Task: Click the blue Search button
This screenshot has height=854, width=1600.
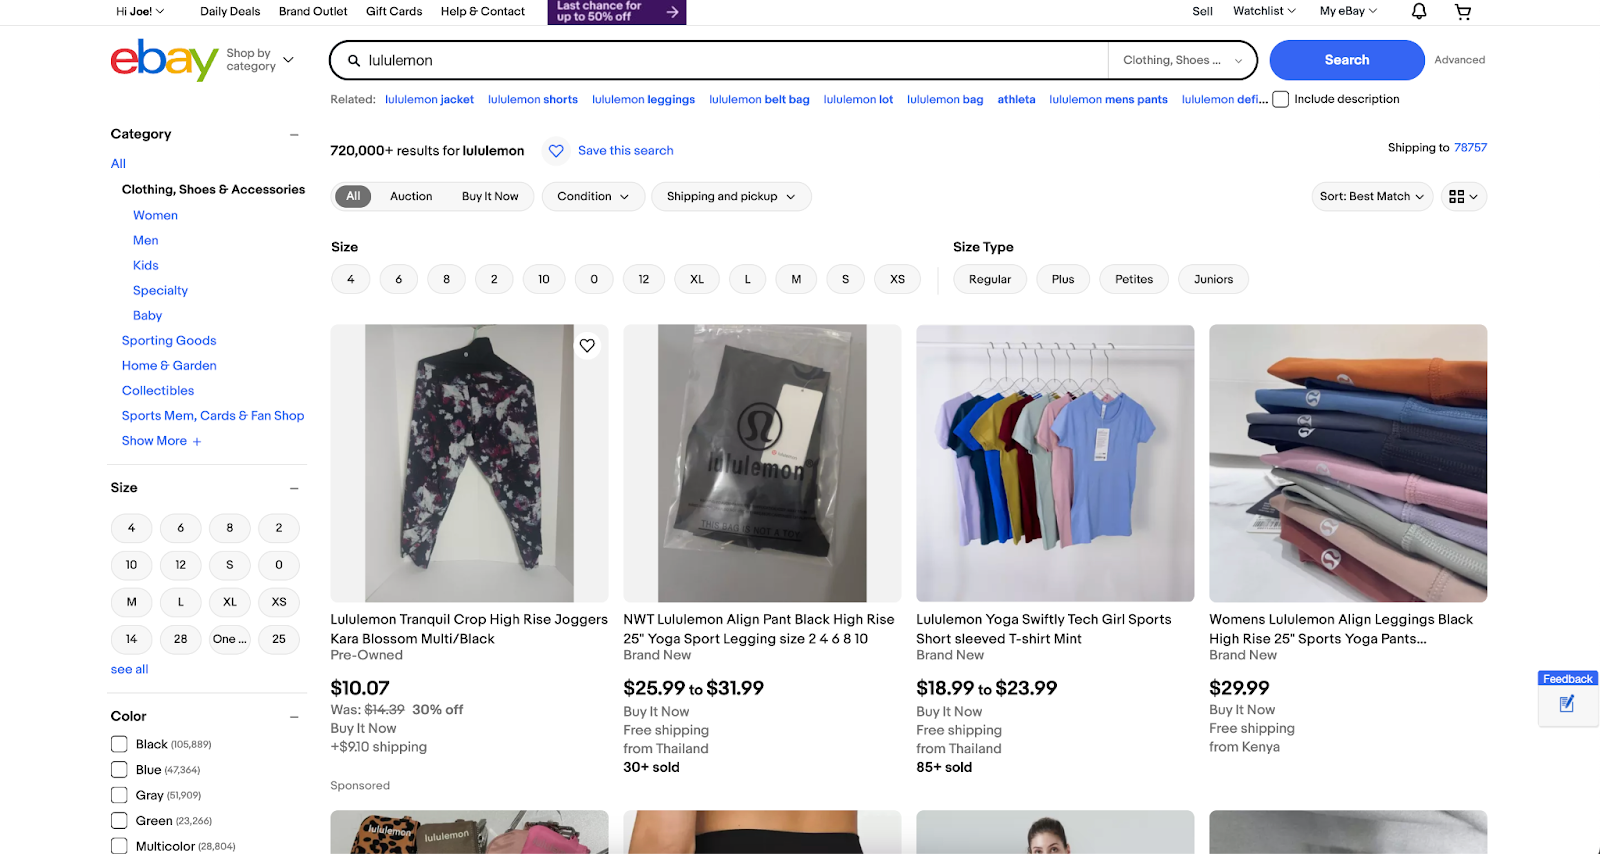Action: [1347, 60]
